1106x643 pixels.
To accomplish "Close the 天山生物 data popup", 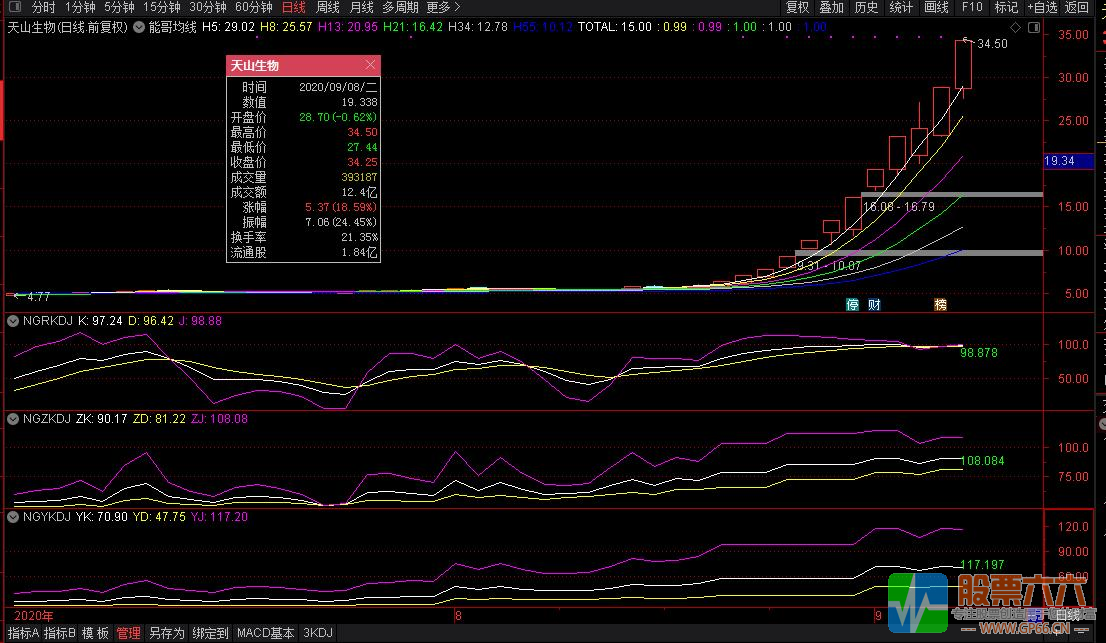I will (370, 65).
